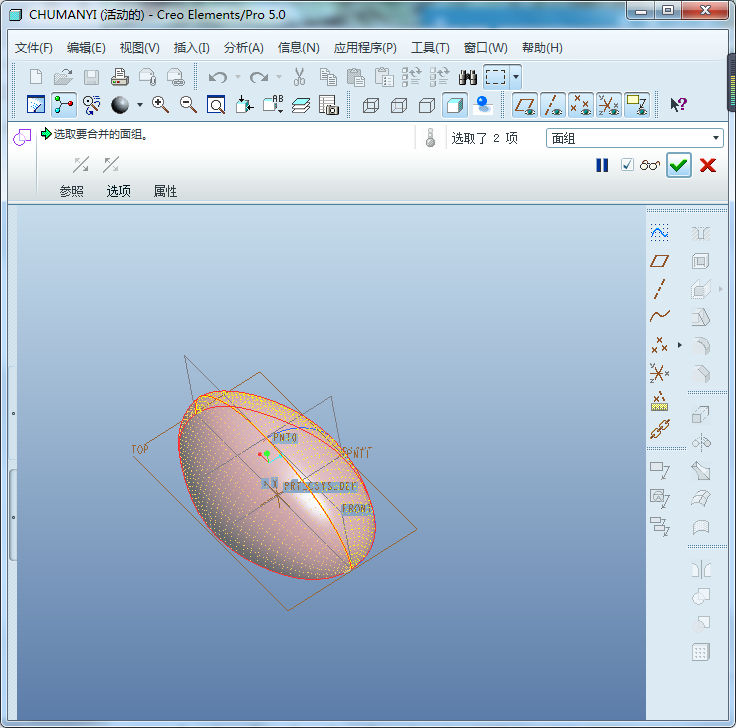Click the binoculars Find icon

(468, 77)
